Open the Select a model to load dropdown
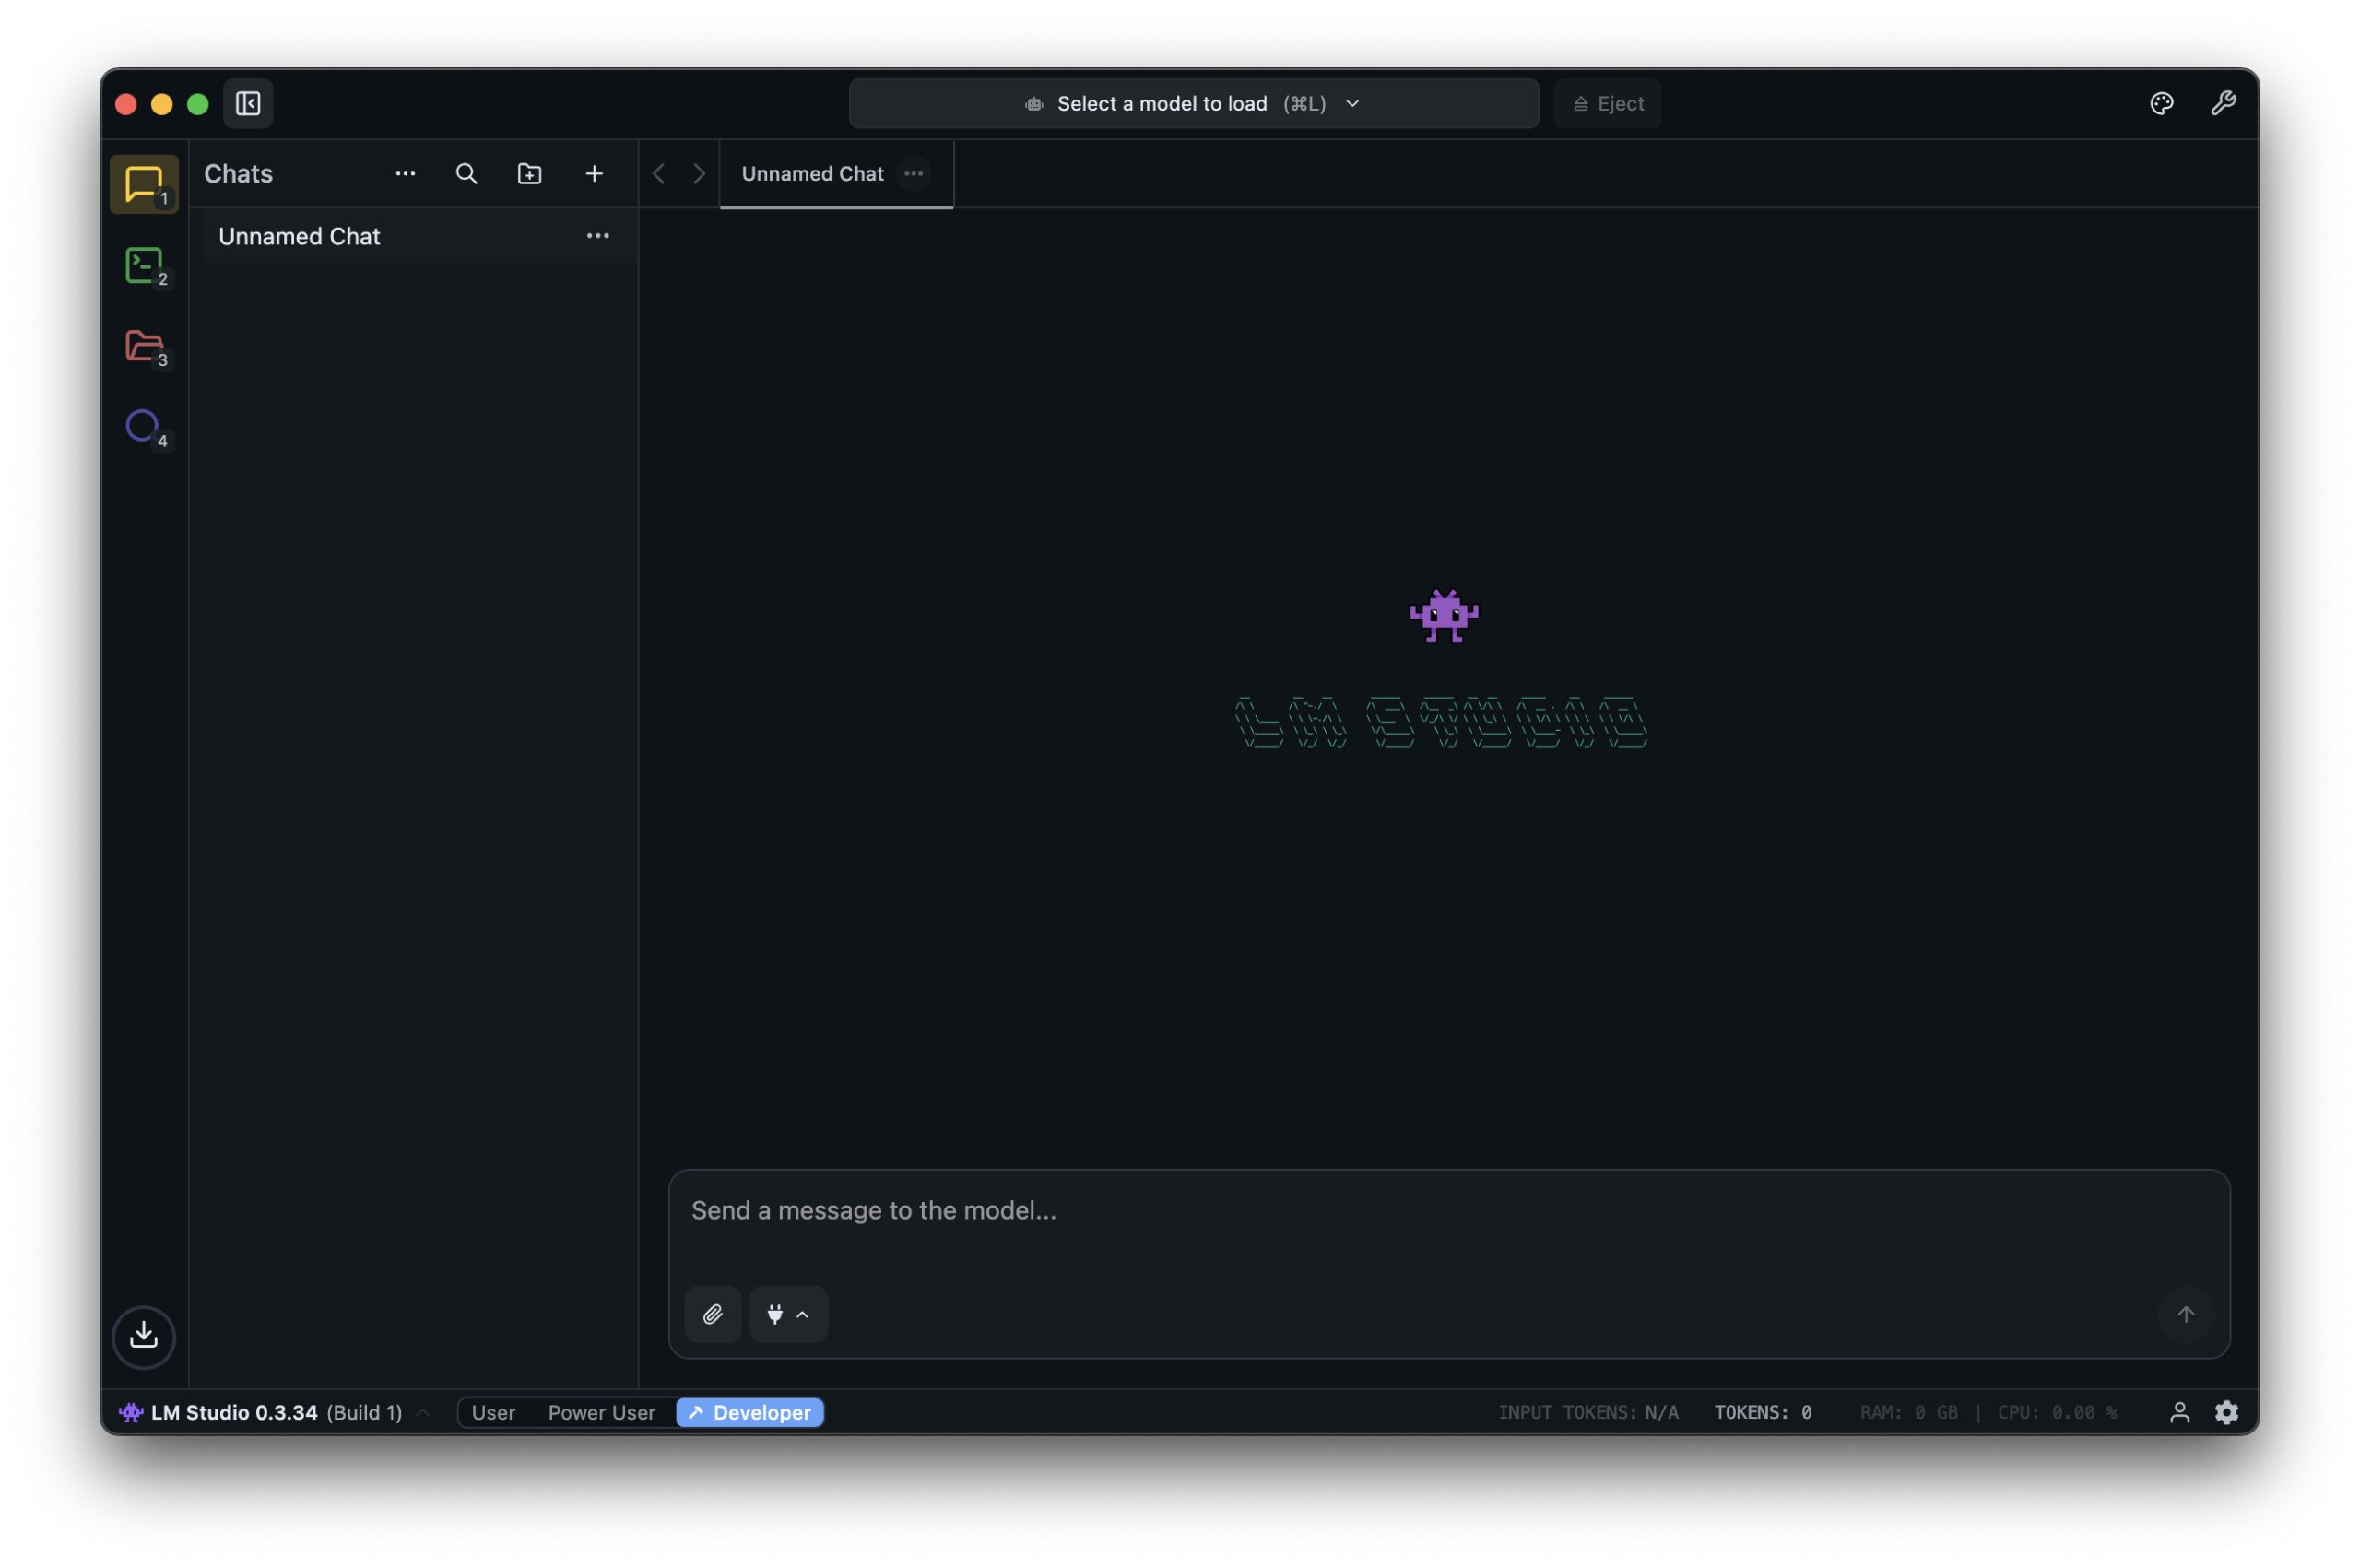This screenshot has height=1568, width=2360. pos(1193,104)
